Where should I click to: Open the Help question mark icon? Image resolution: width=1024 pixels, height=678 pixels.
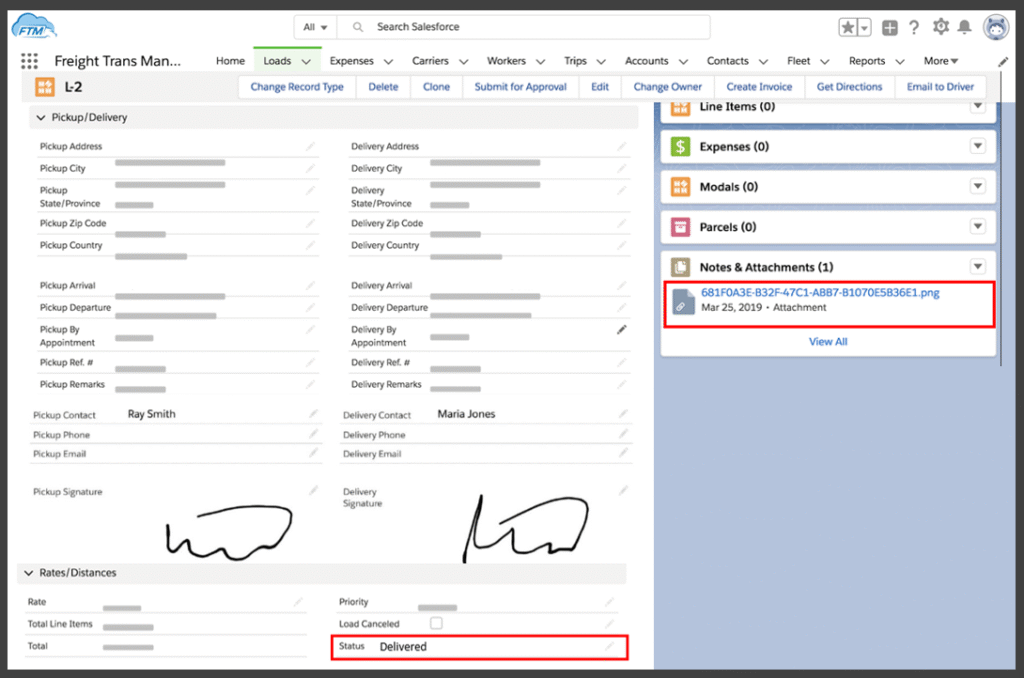(914, 28)
